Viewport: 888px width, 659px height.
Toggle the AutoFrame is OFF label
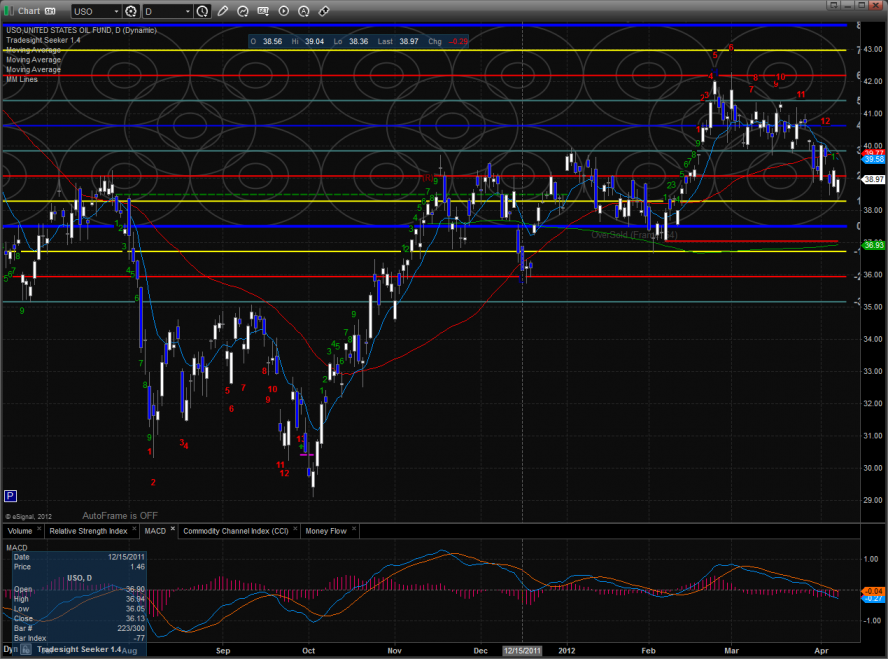coord(120,516)
